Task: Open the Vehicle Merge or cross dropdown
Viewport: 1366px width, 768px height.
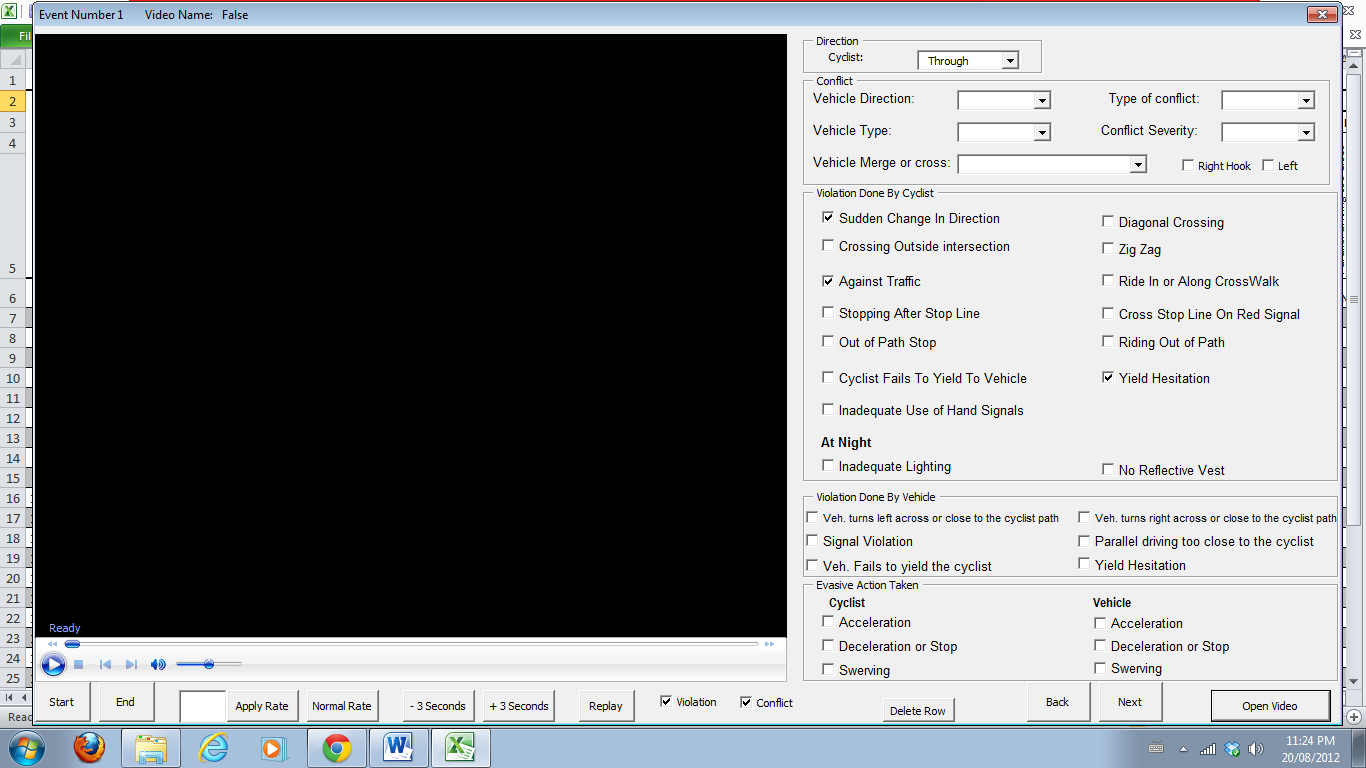Action: [x=1138, y=164]
